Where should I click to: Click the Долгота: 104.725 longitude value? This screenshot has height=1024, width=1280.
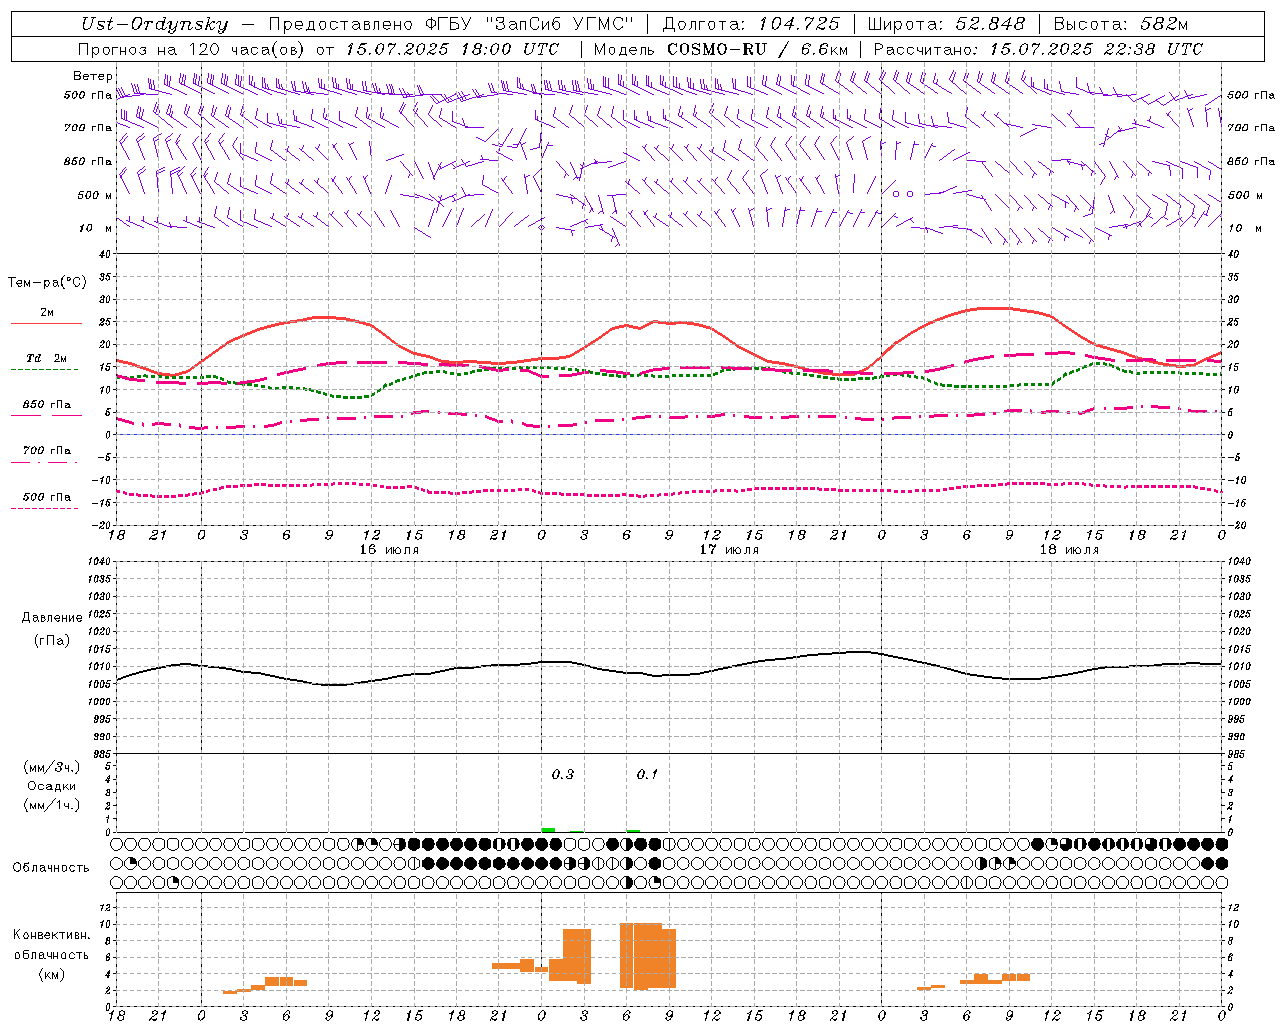pyautogui.click(x=751, y=25)
